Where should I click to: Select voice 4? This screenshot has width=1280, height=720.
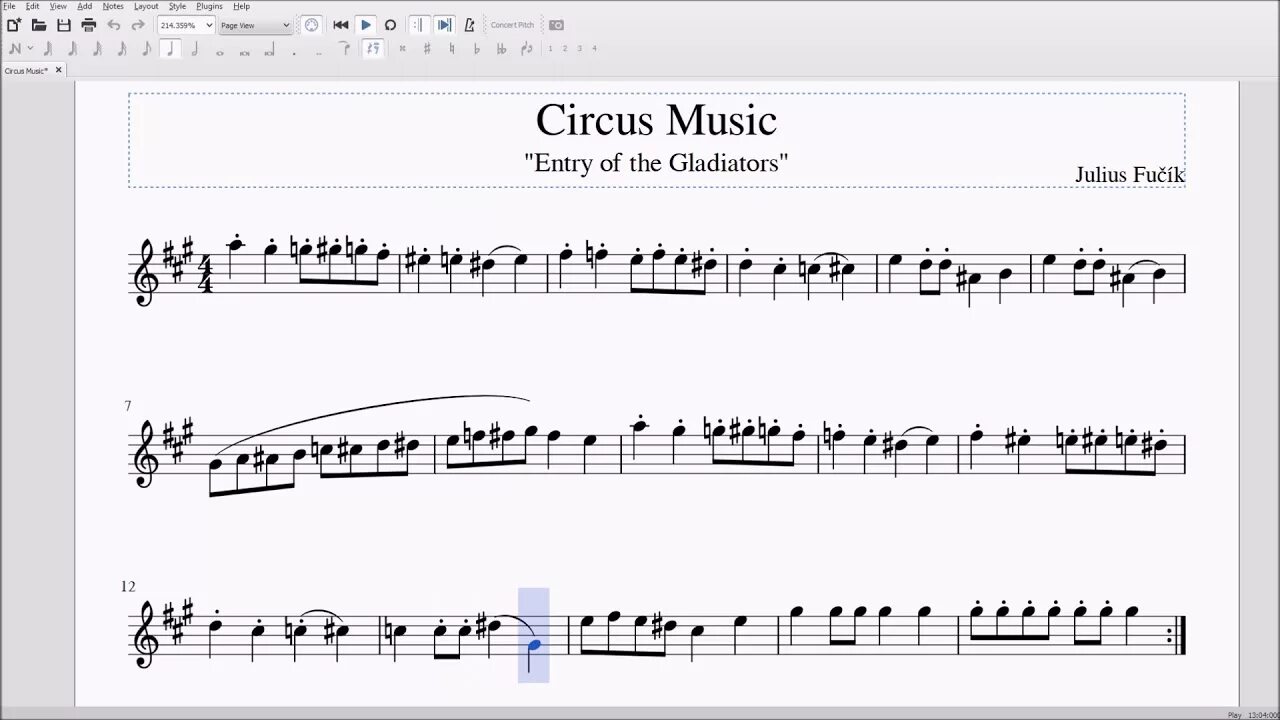click(595, 48)
